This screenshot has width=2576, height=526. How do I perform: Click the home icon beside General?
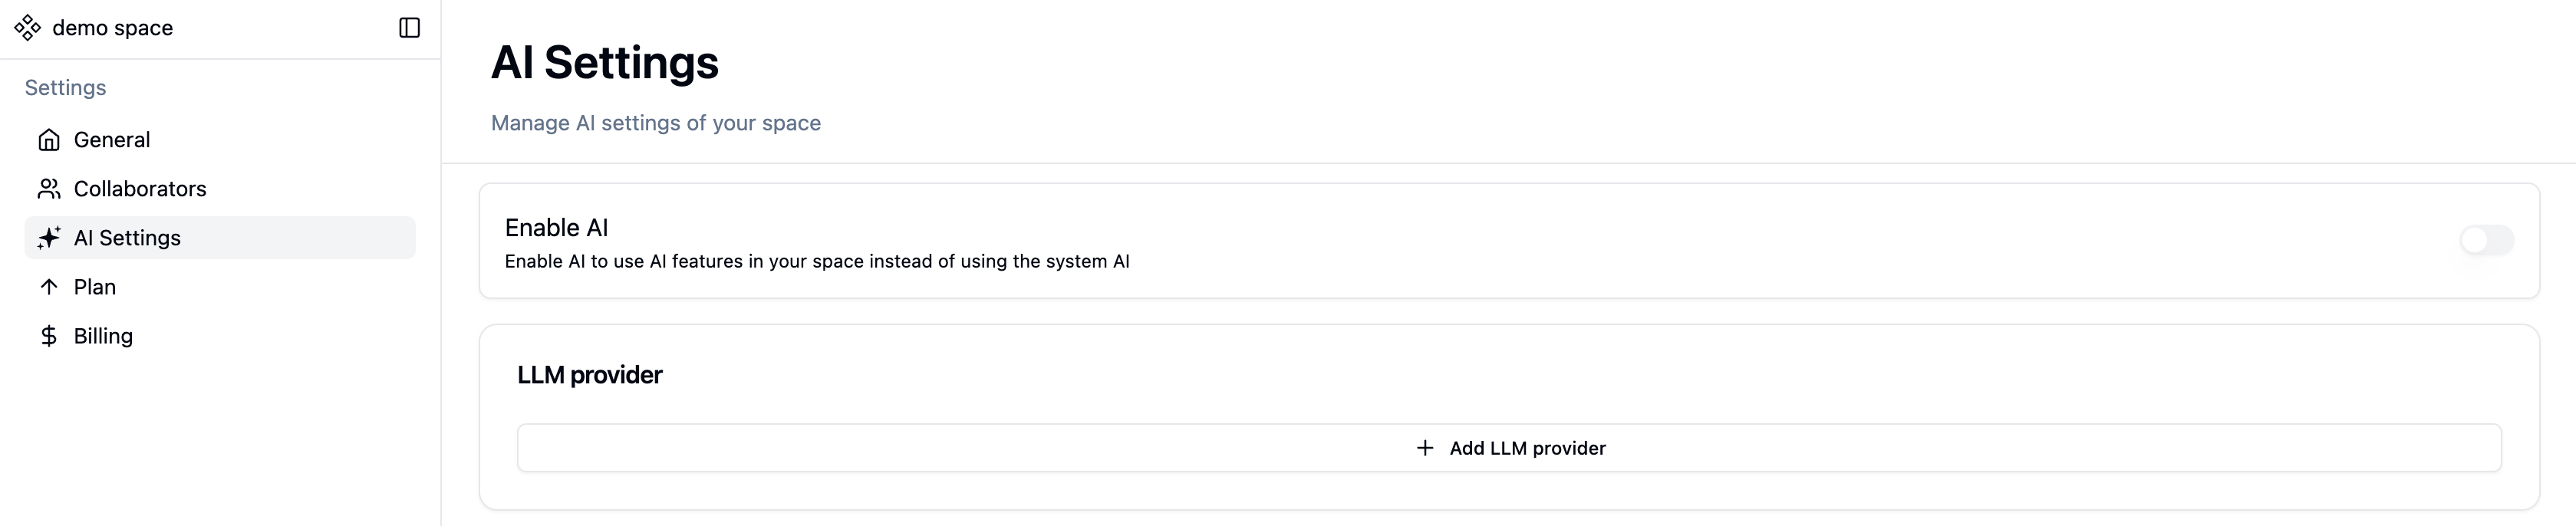pos(49,140)
